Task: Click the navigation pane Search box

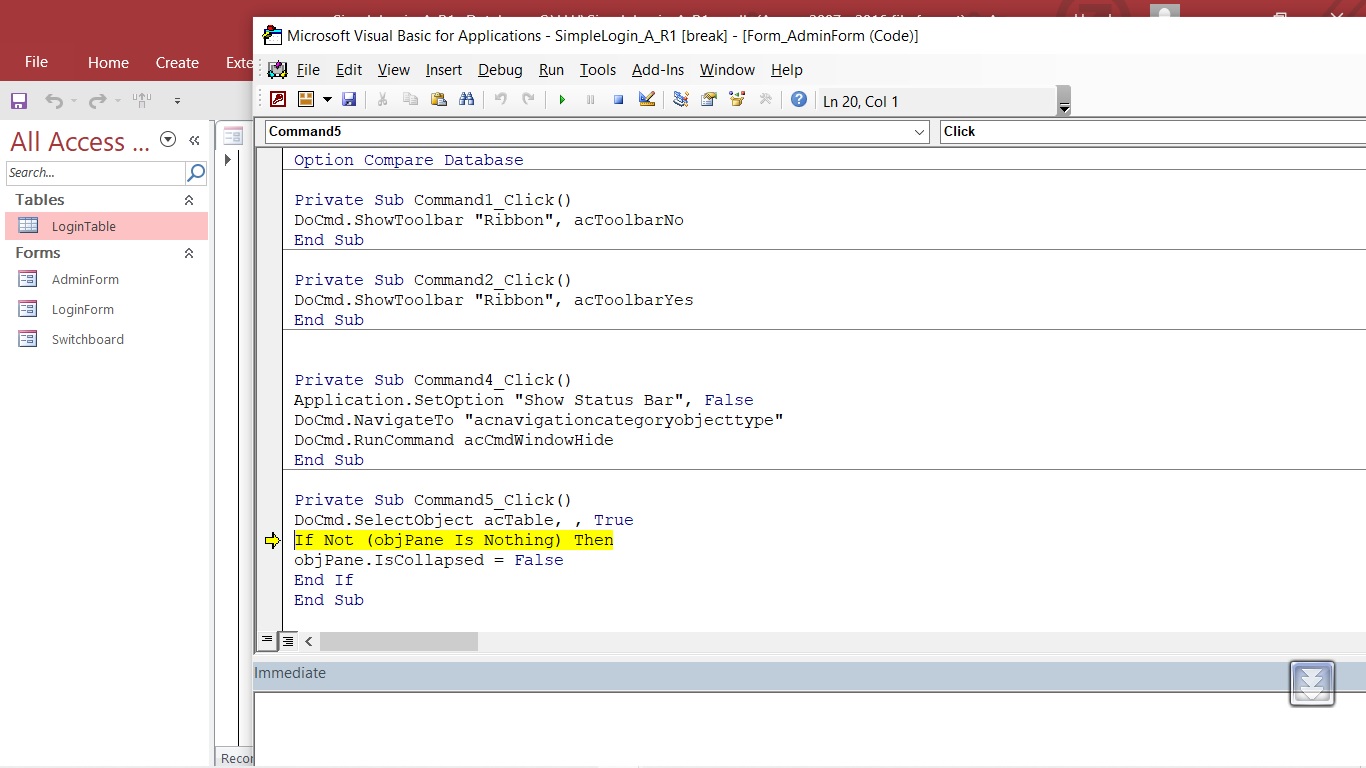Action: 95,173
